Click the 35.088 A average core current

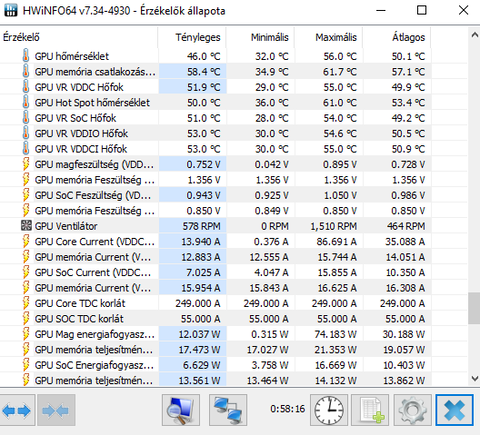tap(405, 241)
